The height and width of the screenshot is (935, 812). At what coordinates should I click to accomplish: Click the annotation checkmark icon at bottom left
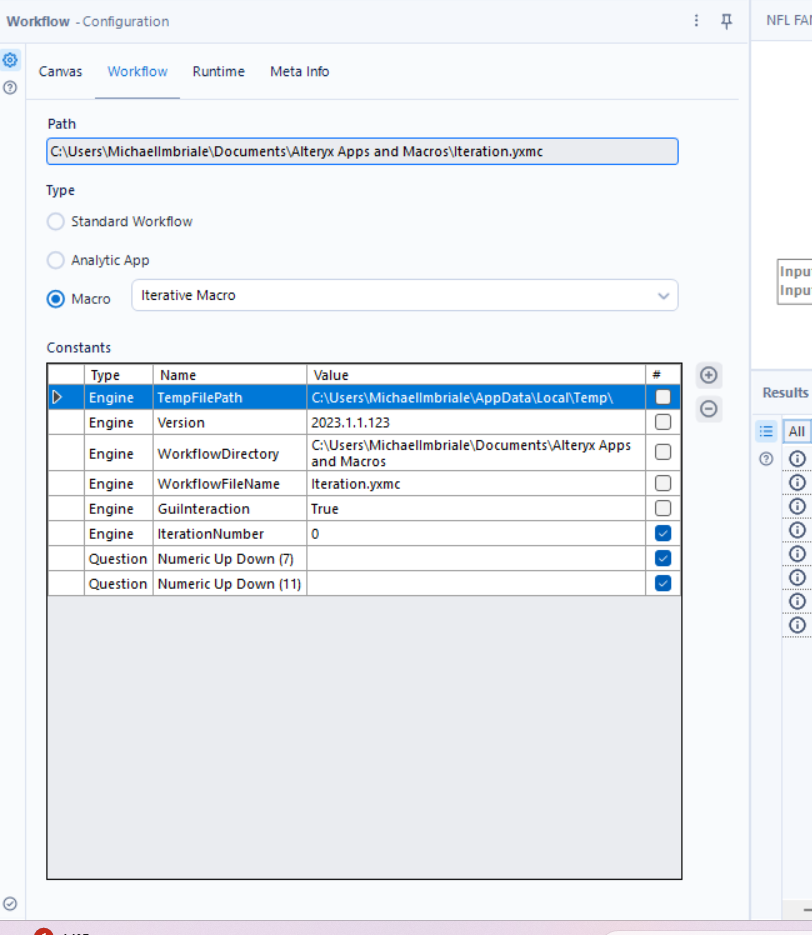(10, 903)
